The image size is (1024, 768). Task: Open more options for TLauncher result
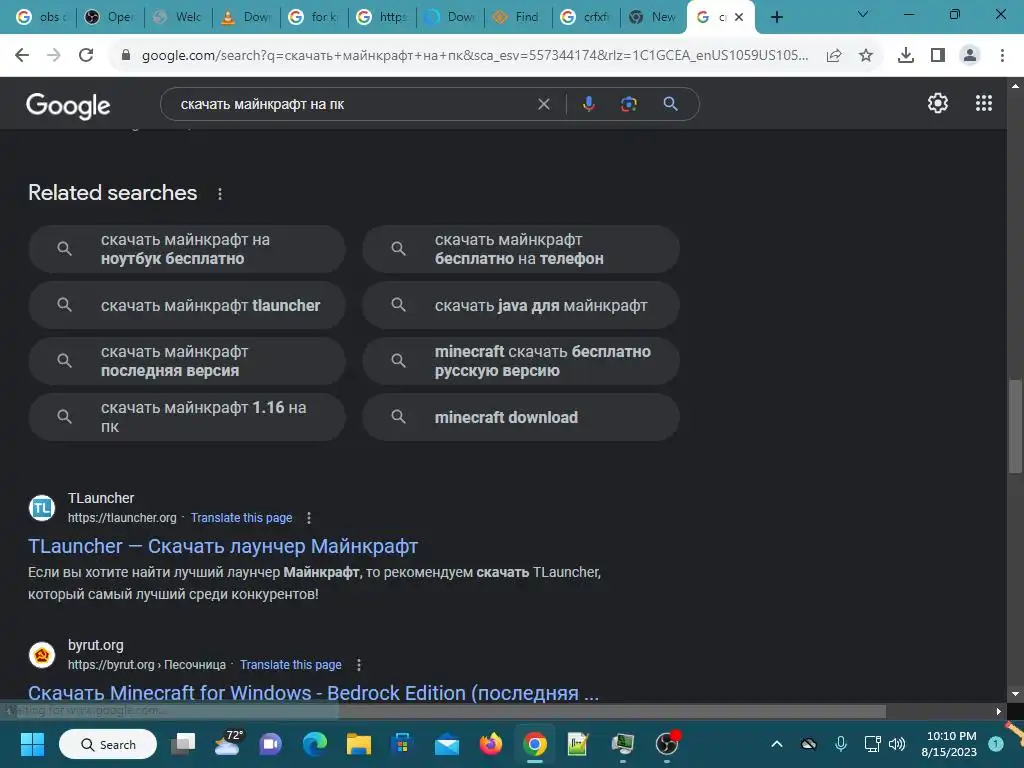pos(309,518)
